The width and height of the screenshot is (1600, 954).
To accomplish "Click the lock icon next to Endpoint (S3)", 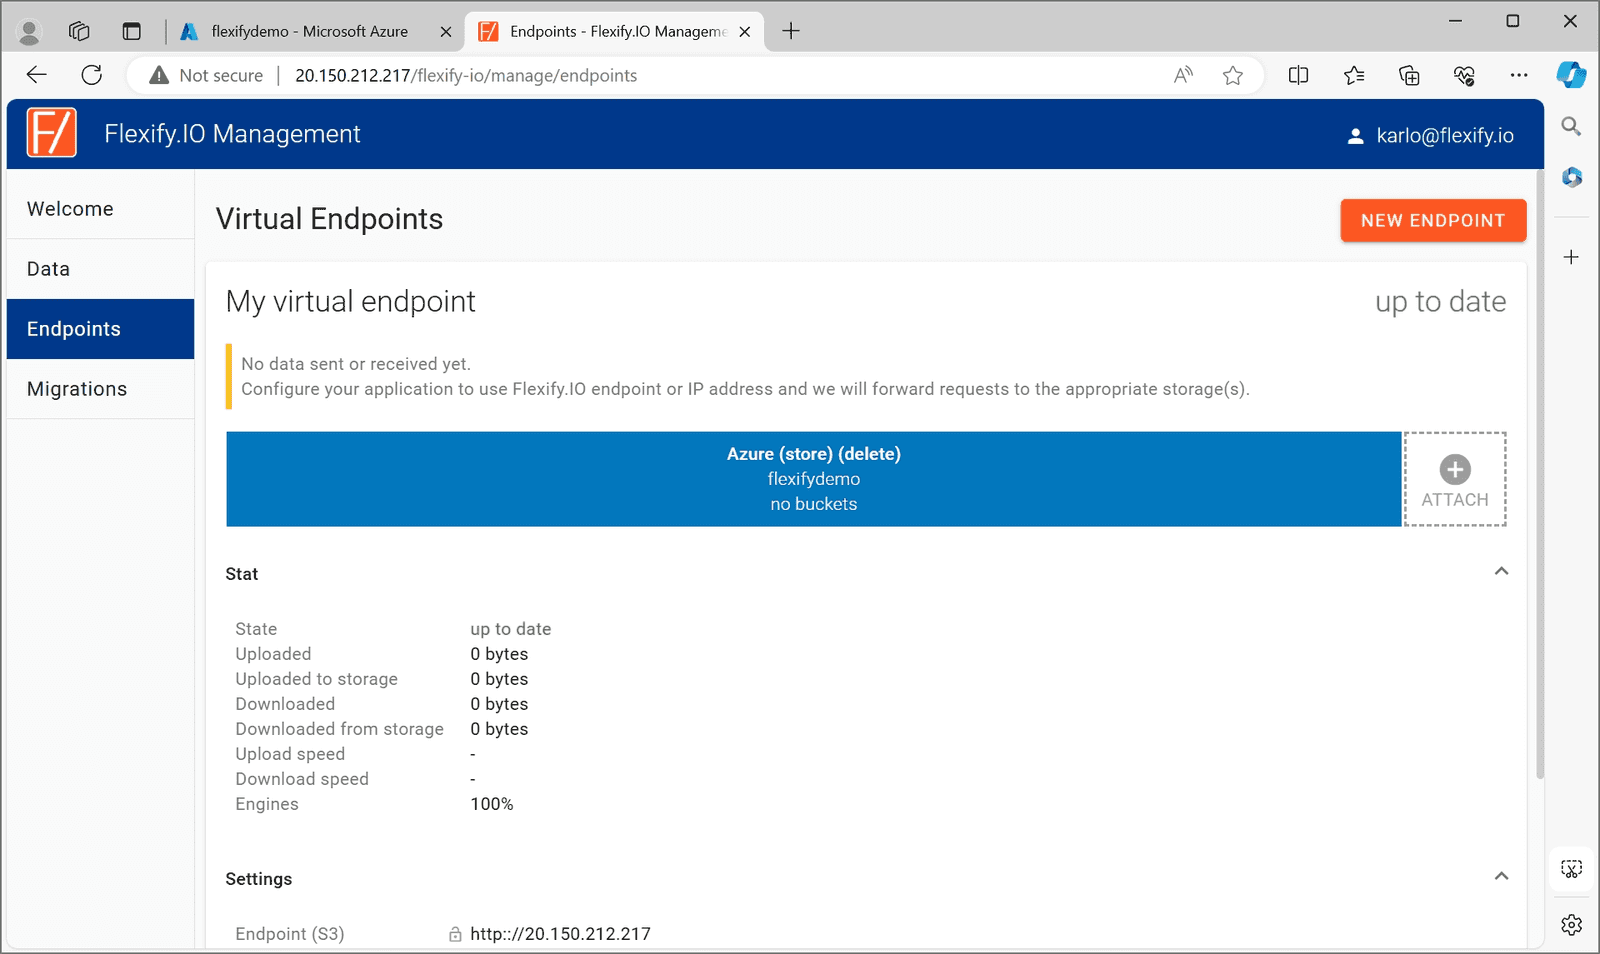I will pos(455,933).
